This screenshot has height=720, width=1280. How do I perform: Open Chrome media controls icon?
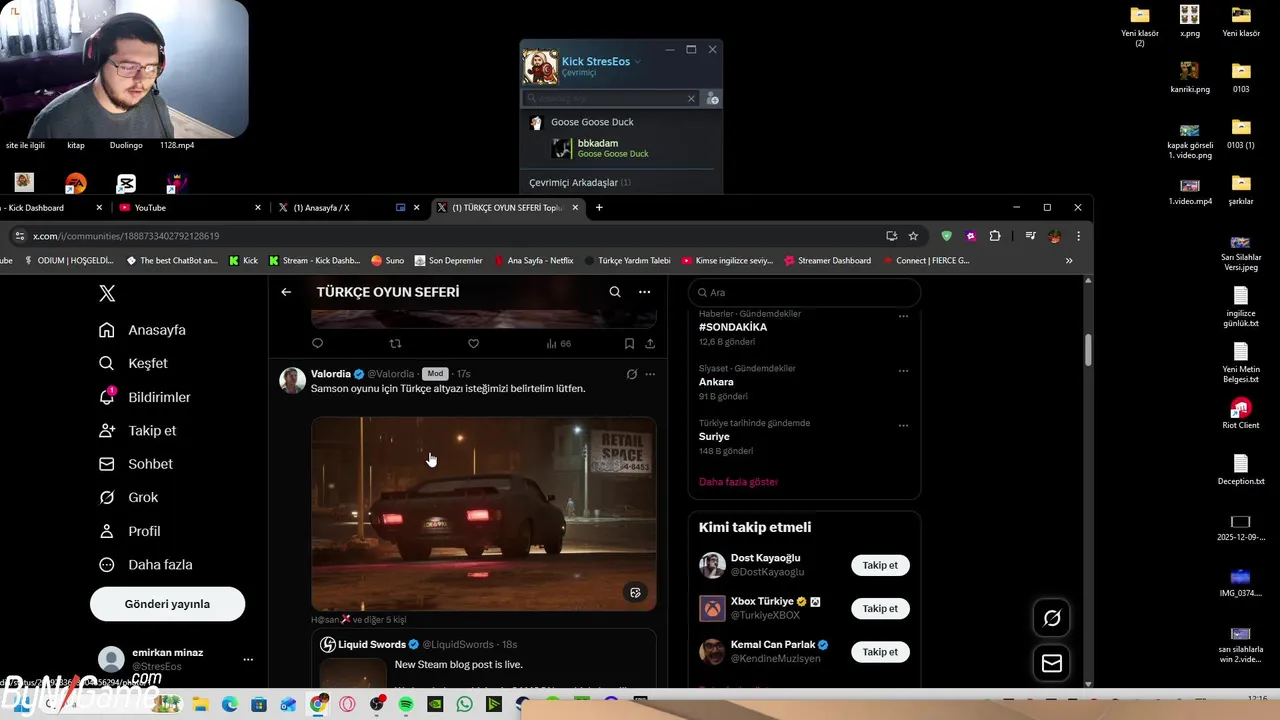[x=1030, y=236]
